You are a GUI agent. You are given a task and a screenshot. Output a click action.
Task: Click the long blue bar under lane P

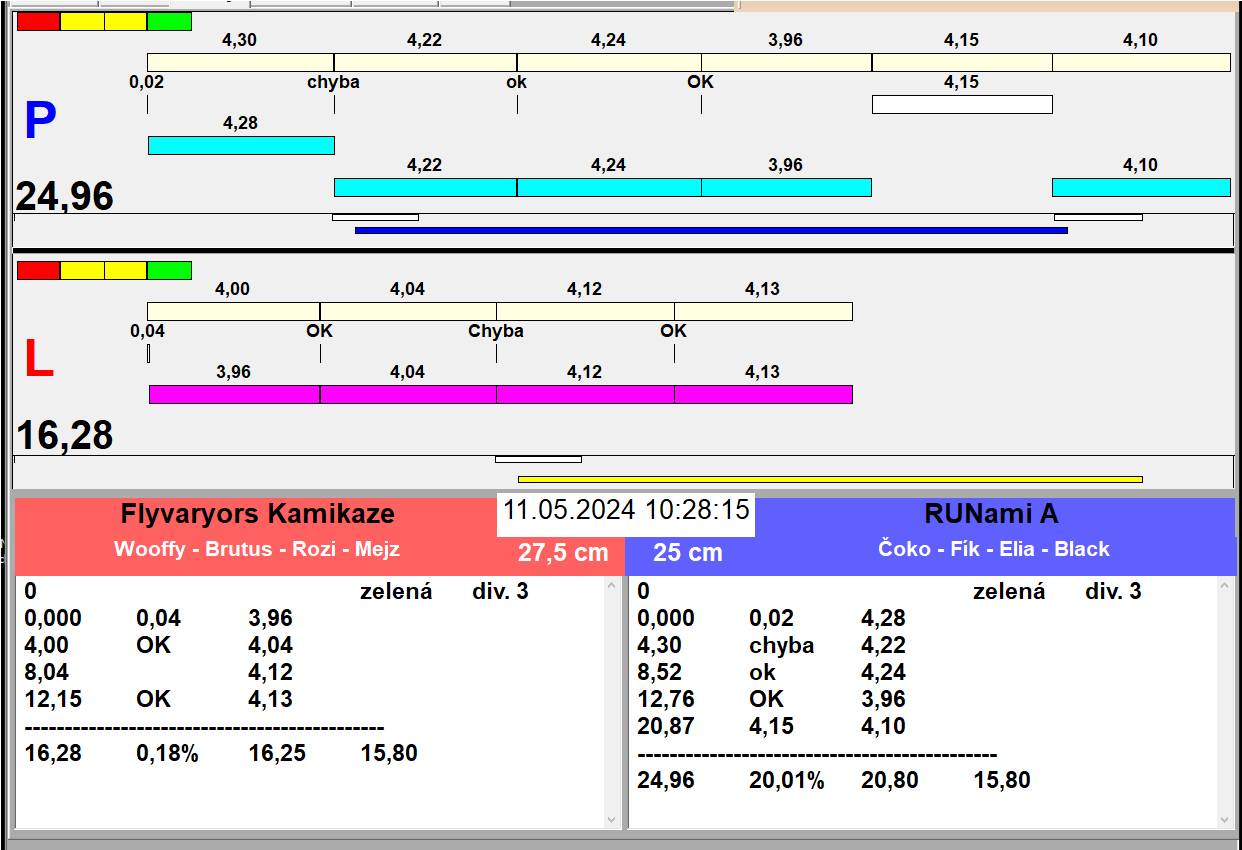pos(711,230)
